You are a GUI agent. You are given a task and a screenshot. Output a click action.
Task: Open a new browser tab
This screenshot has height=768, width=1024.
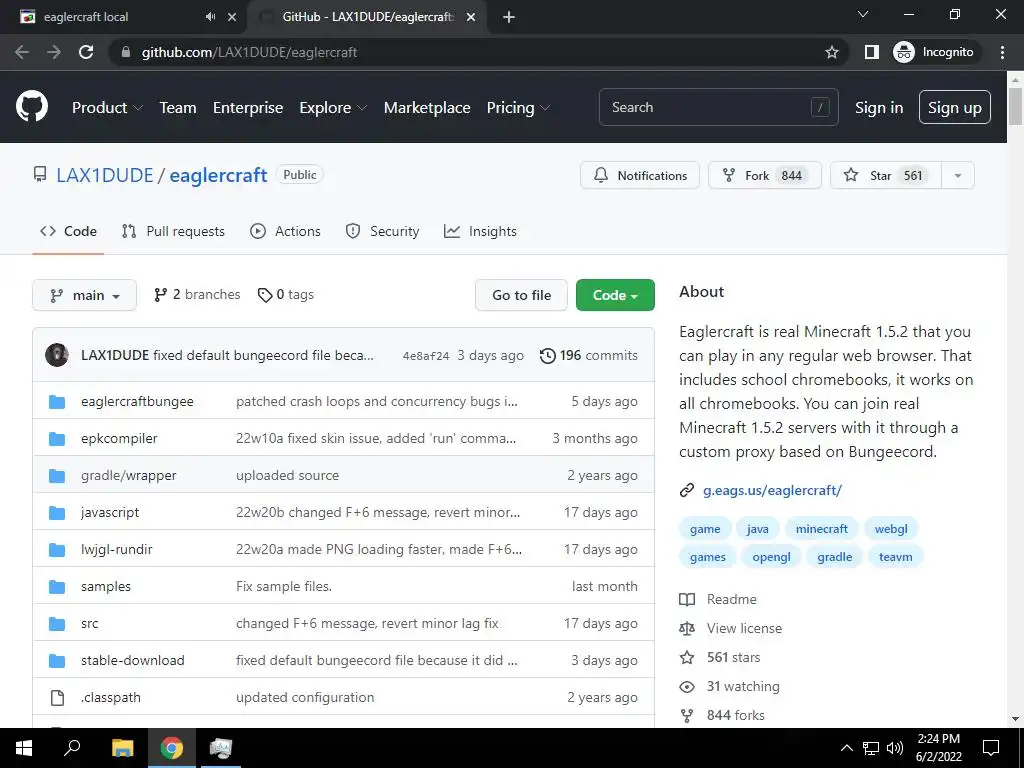pyautogui.click(x=509, y=17)
